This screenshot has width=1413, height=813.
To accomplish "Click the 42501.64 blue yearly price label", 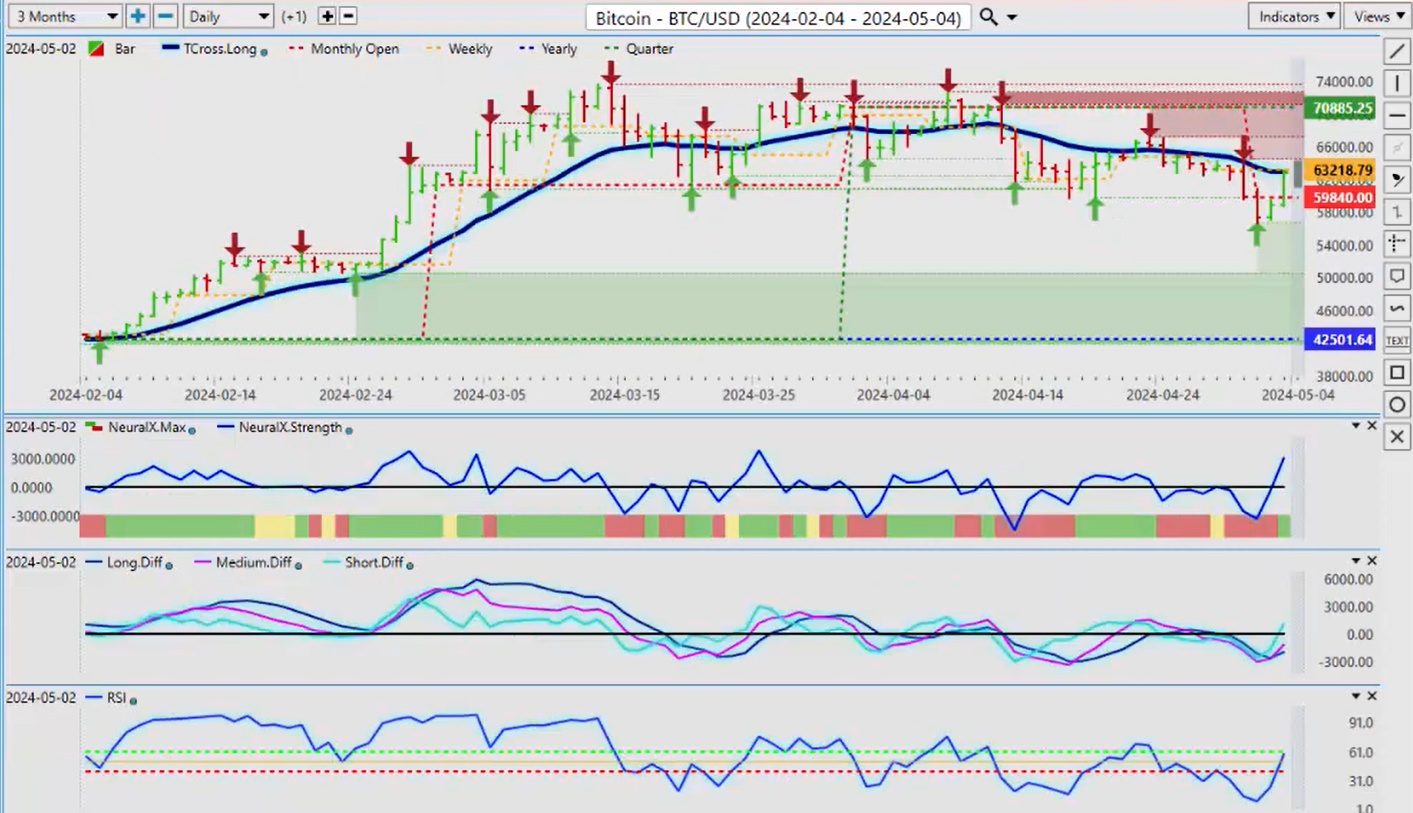I will click(1342, 340).
